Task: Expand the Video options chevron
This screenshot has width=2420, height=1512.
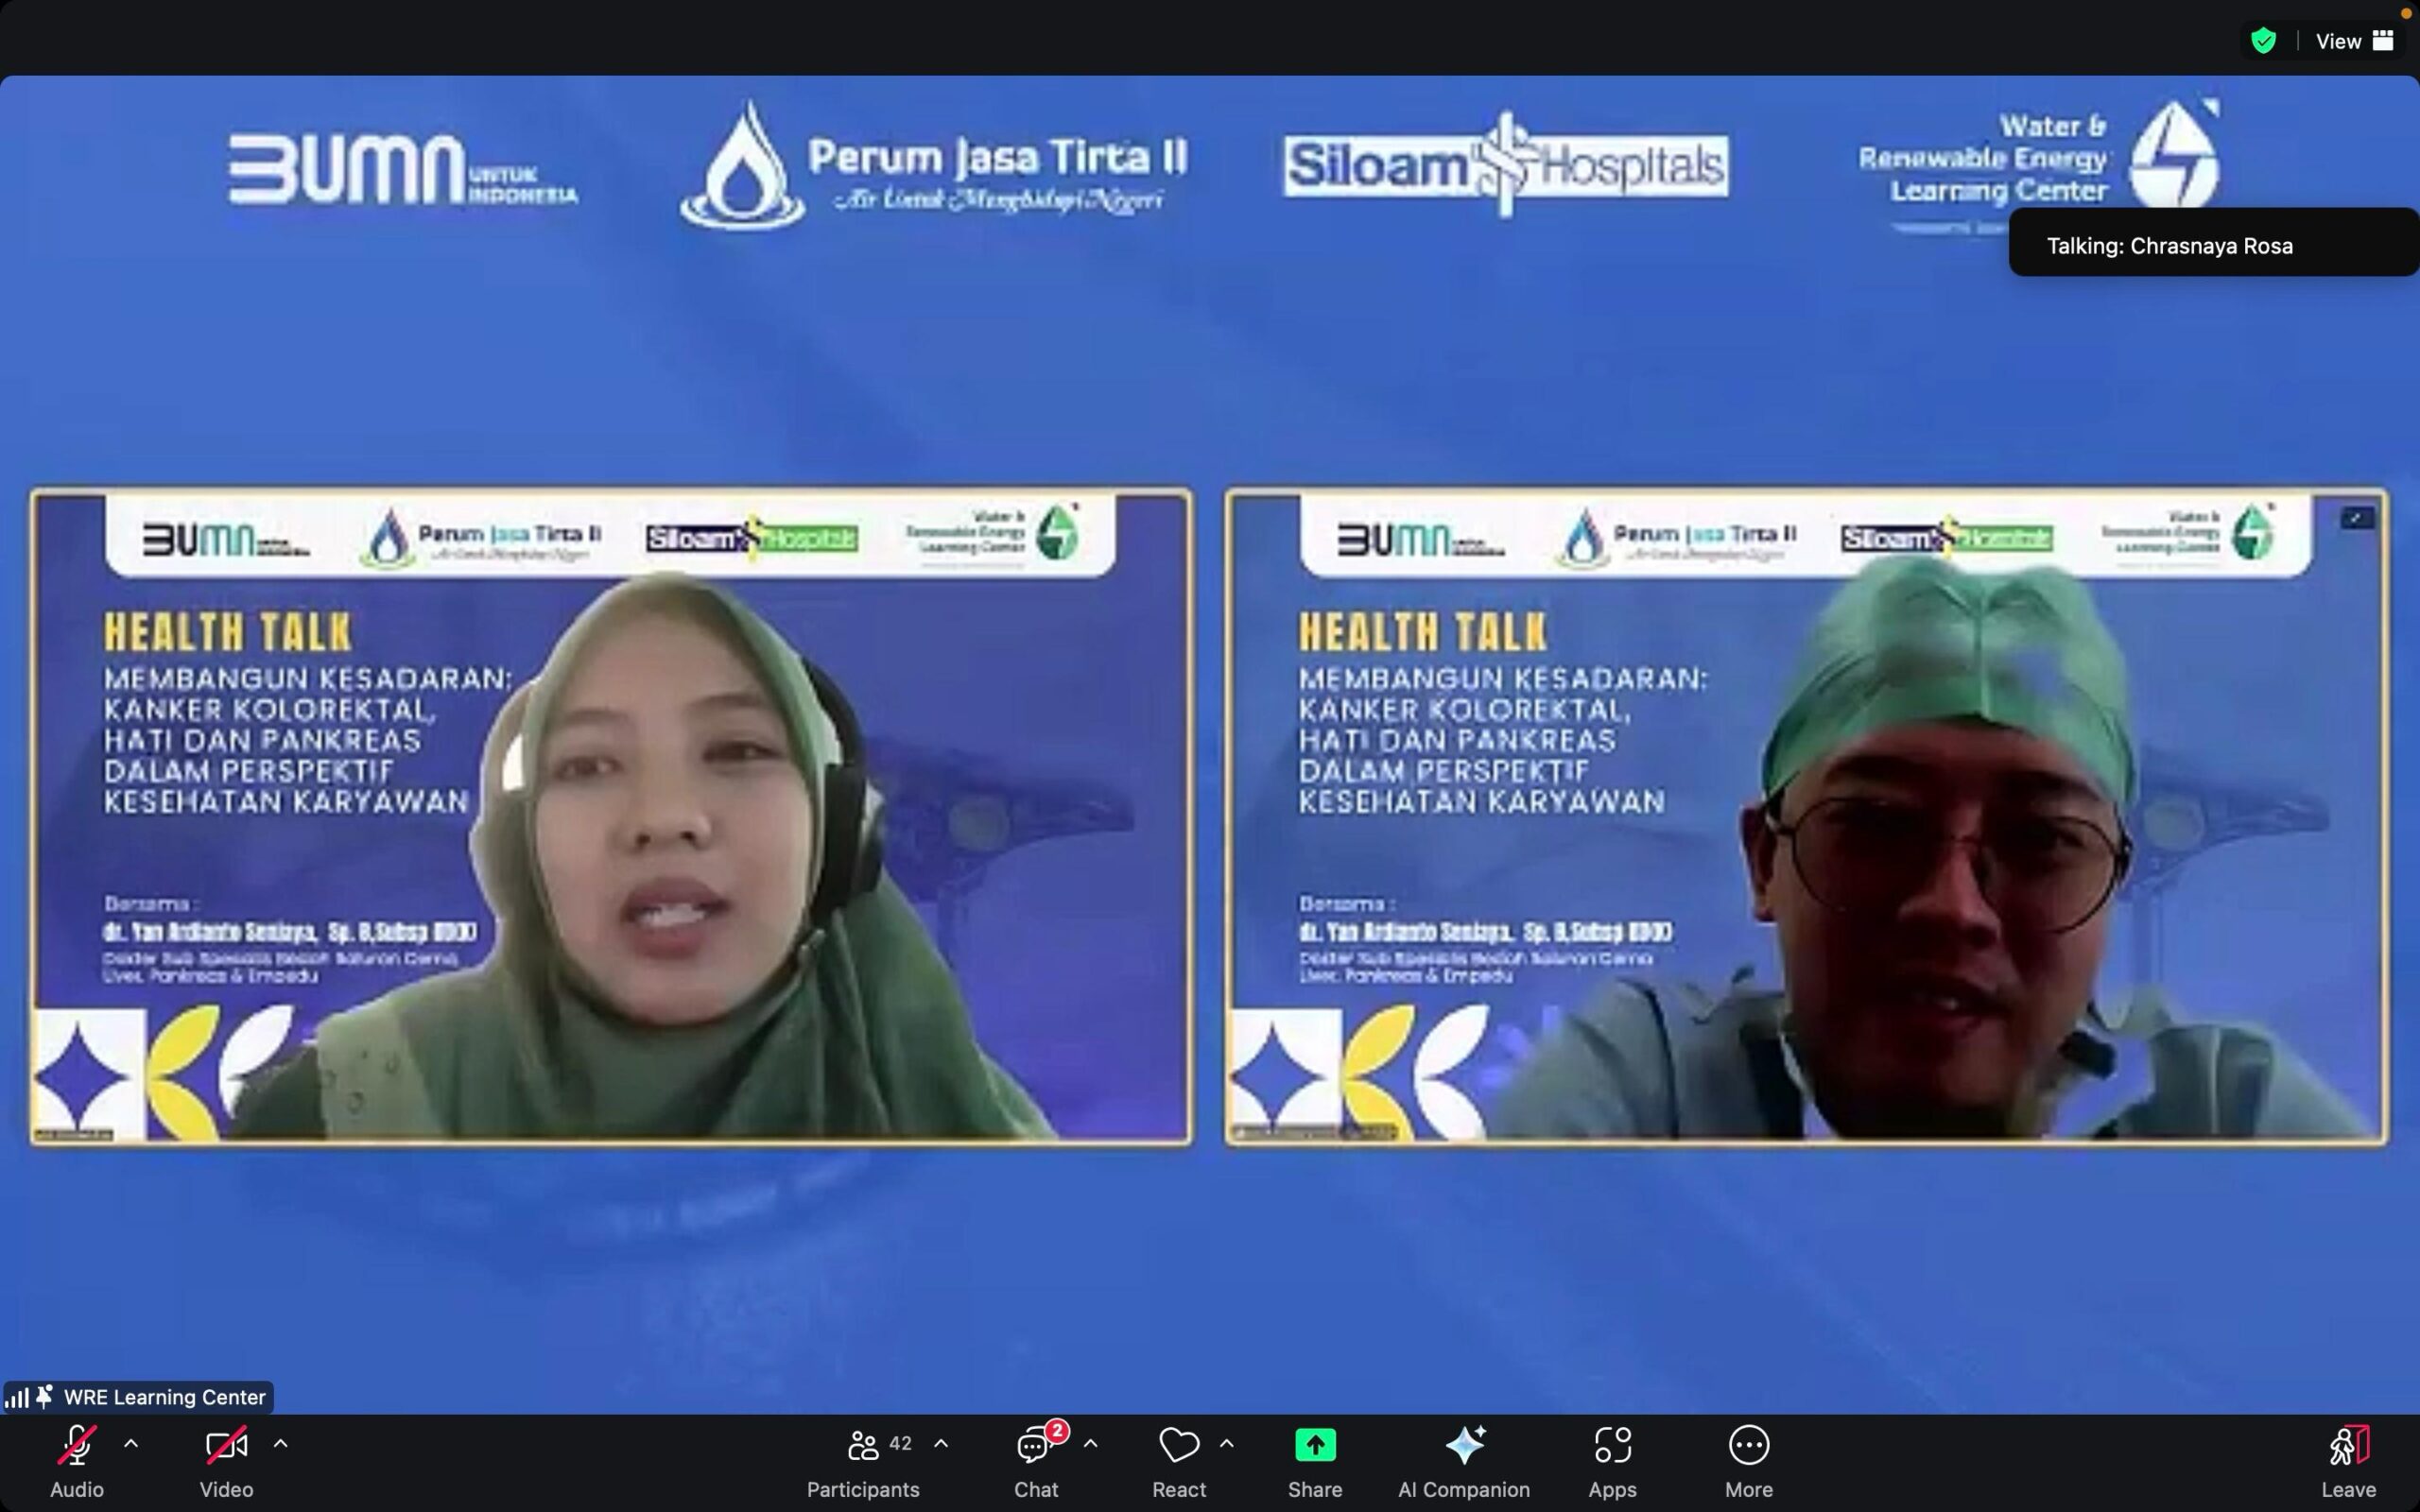Action: click(281, 1443)
